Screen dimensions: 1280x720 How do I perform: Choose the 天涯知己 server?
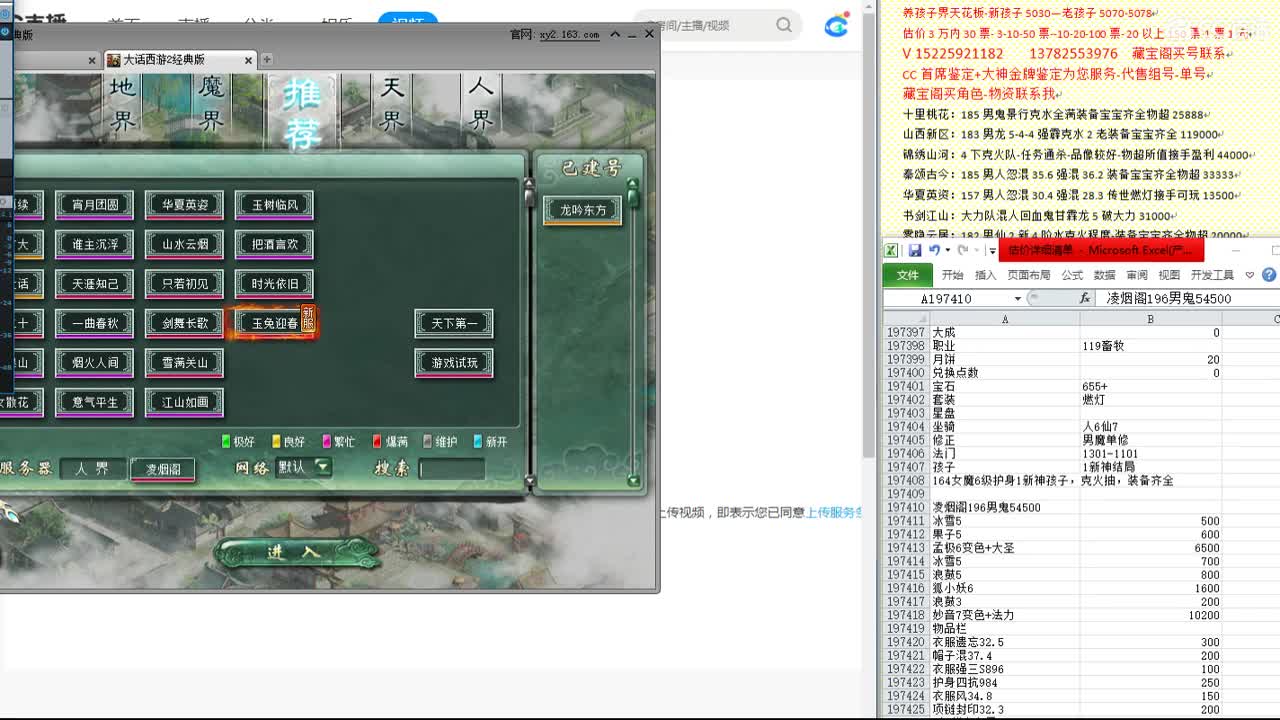click(x=95, y=284)
